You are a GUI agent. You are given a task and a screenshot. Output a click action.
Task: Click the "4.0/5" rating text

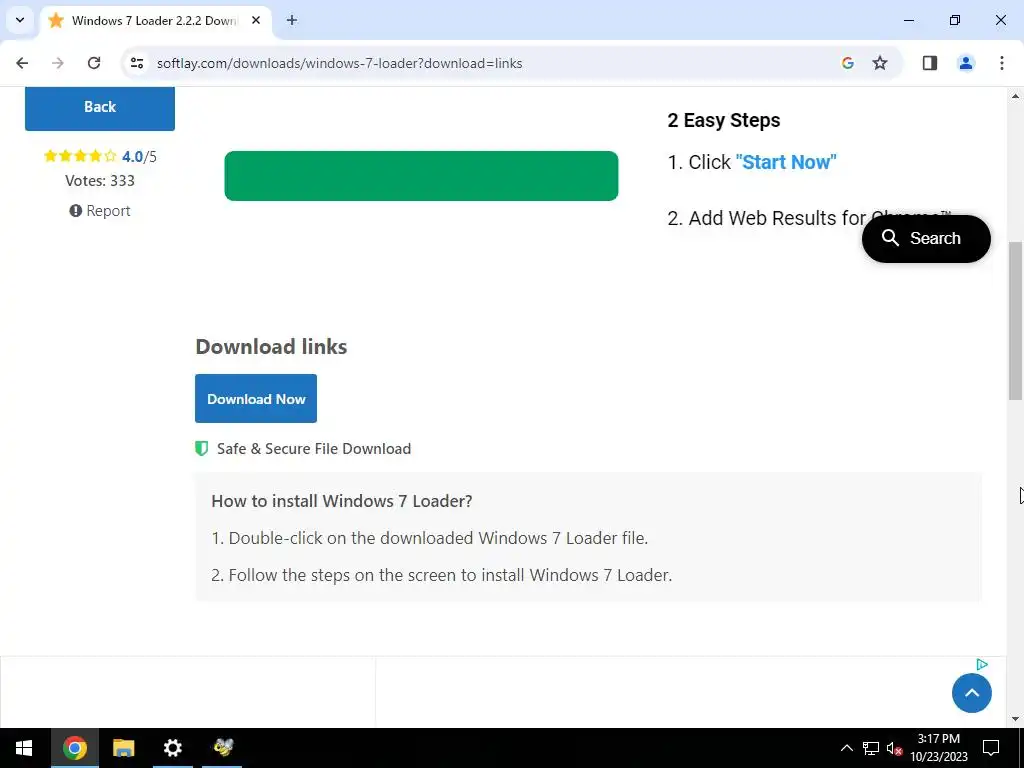[139, 157]
